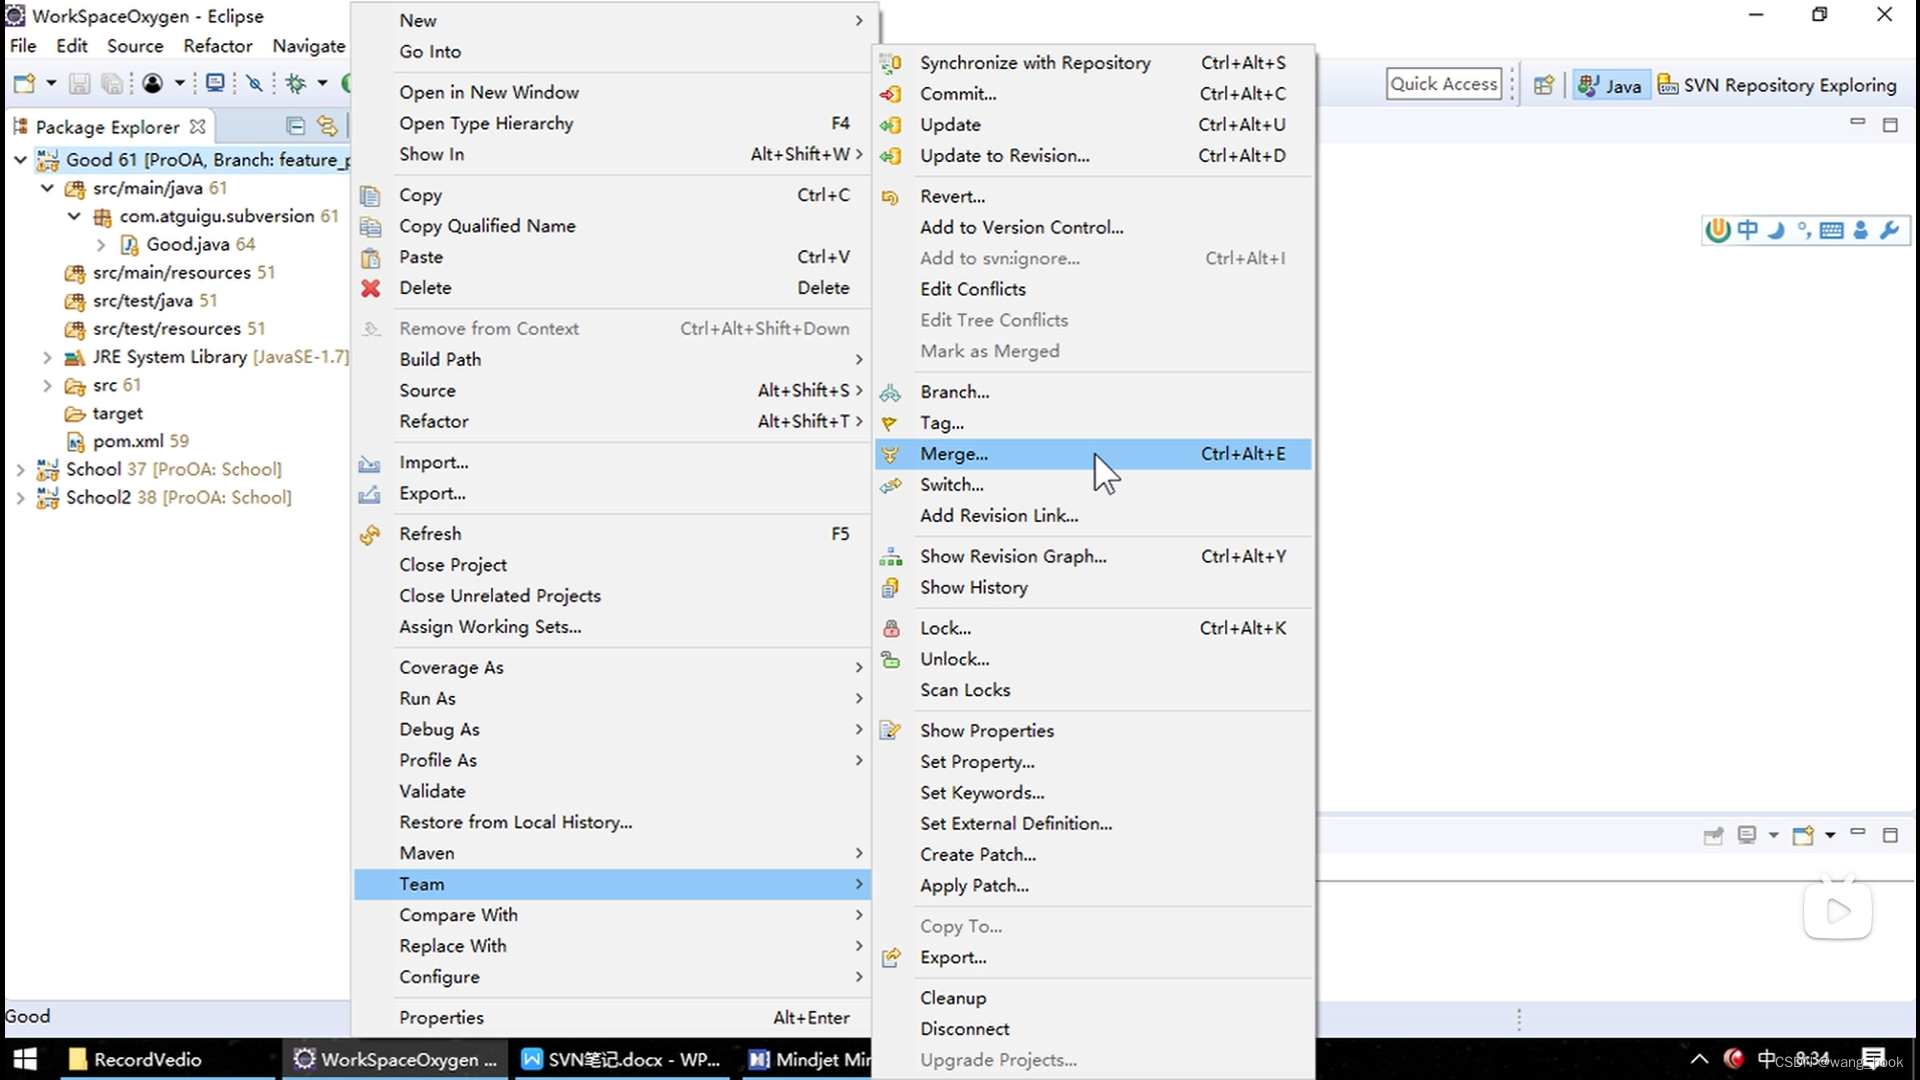Viewport: 1920px width, 1080px height.
Task: Click the Switch icon in Team submenu
Action: coord(890,485)
